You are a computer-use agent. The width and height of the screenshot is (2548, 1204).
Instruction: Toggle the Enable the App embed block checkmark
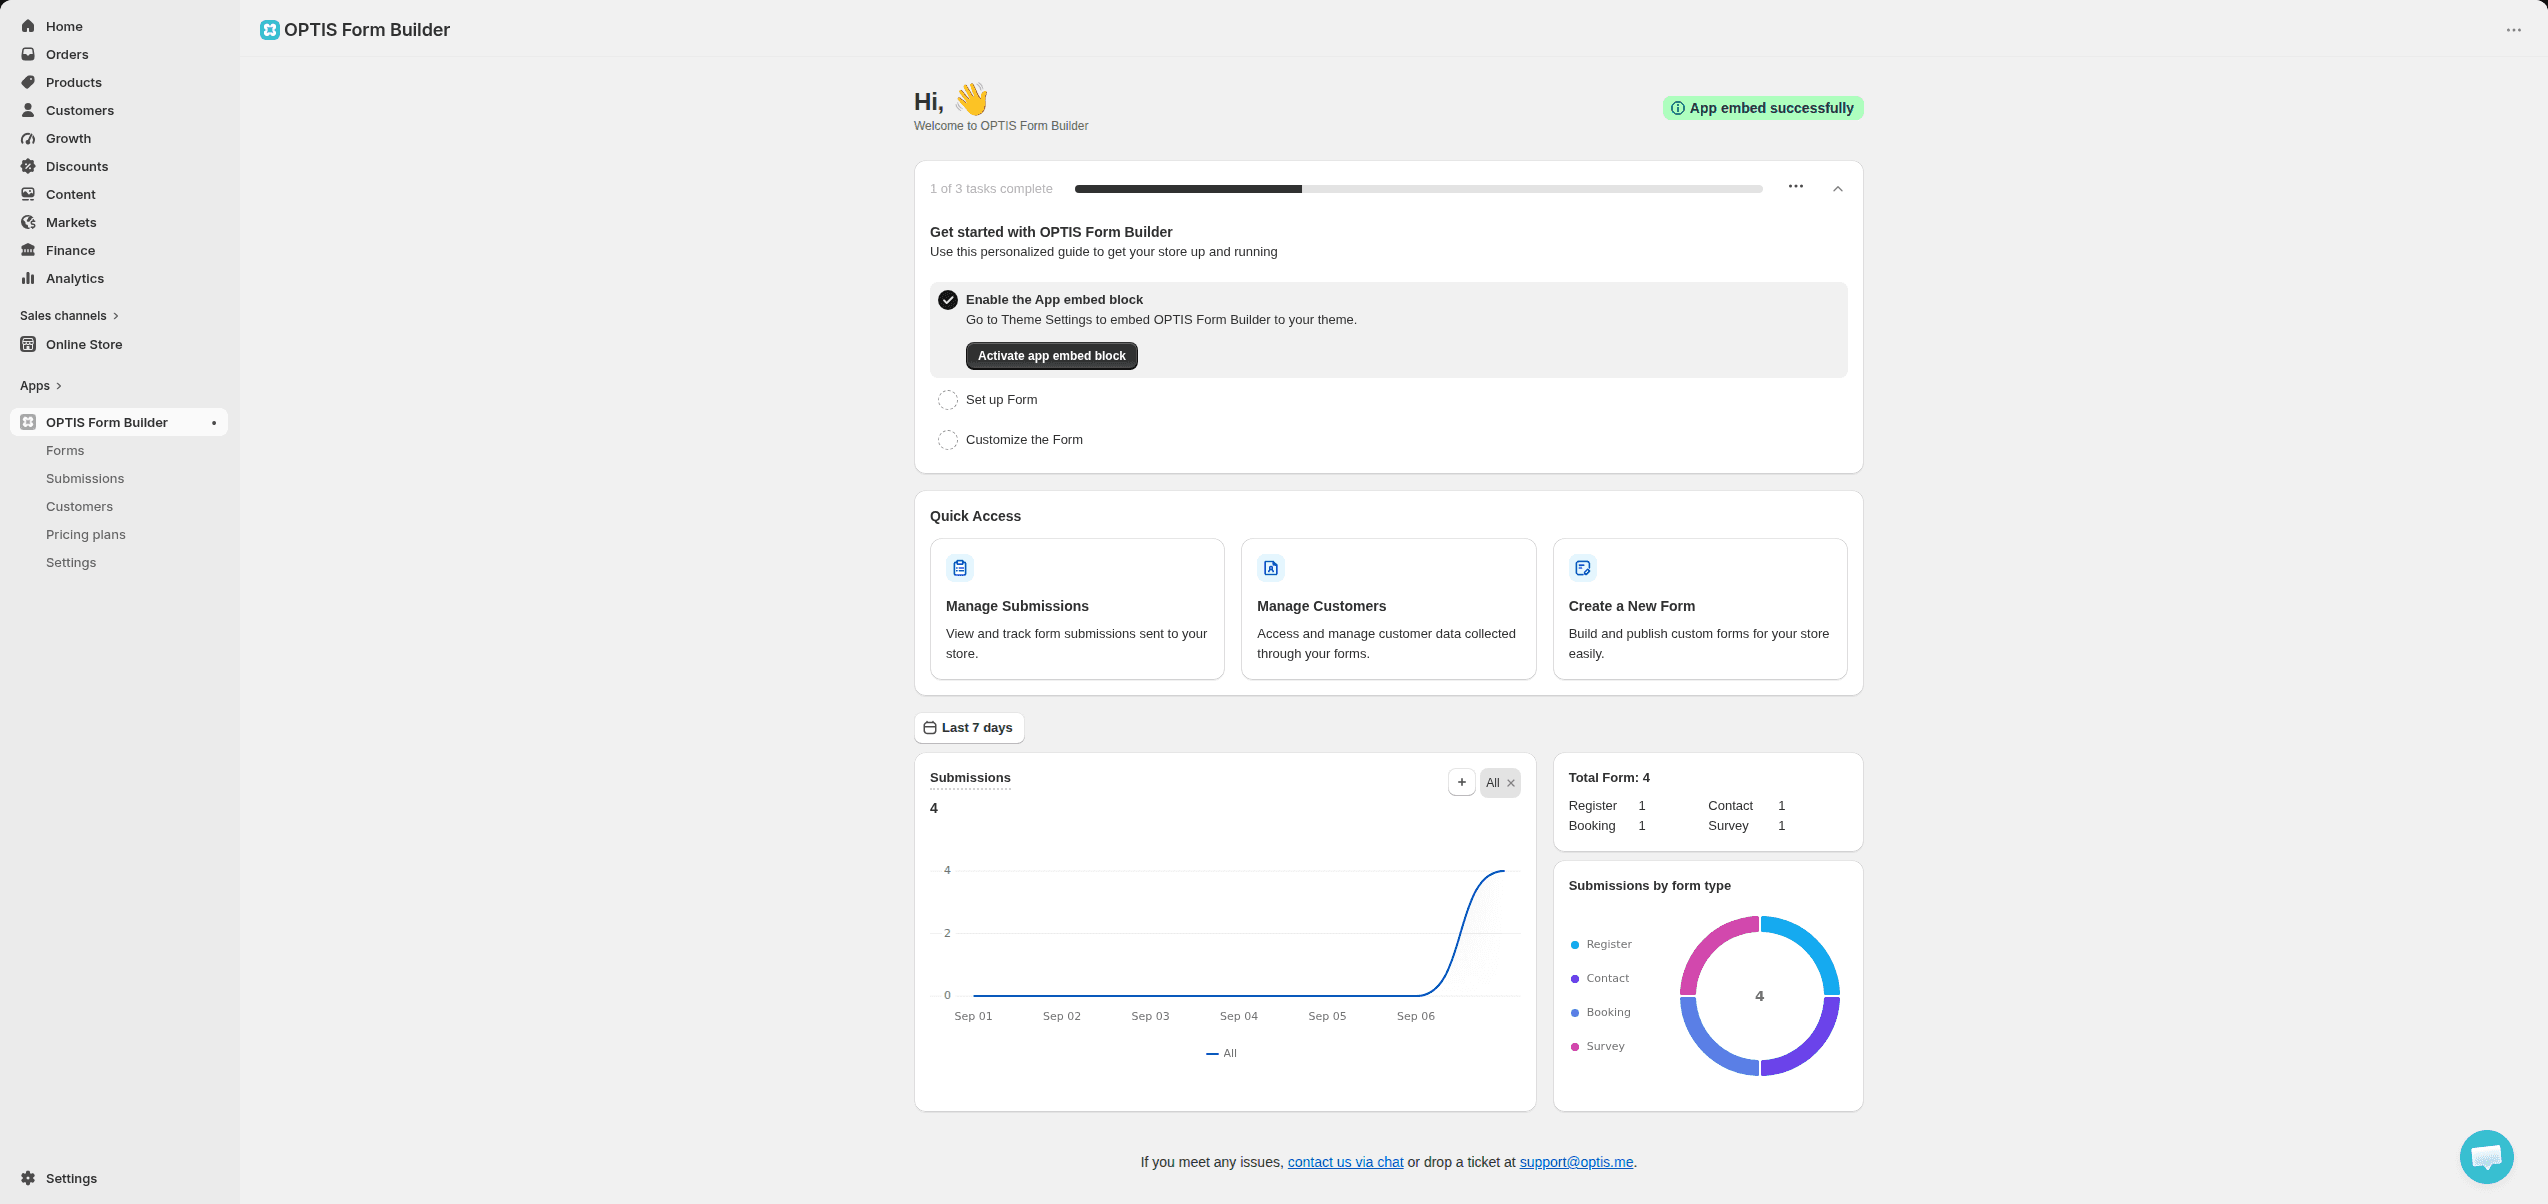tap(948, 300)
